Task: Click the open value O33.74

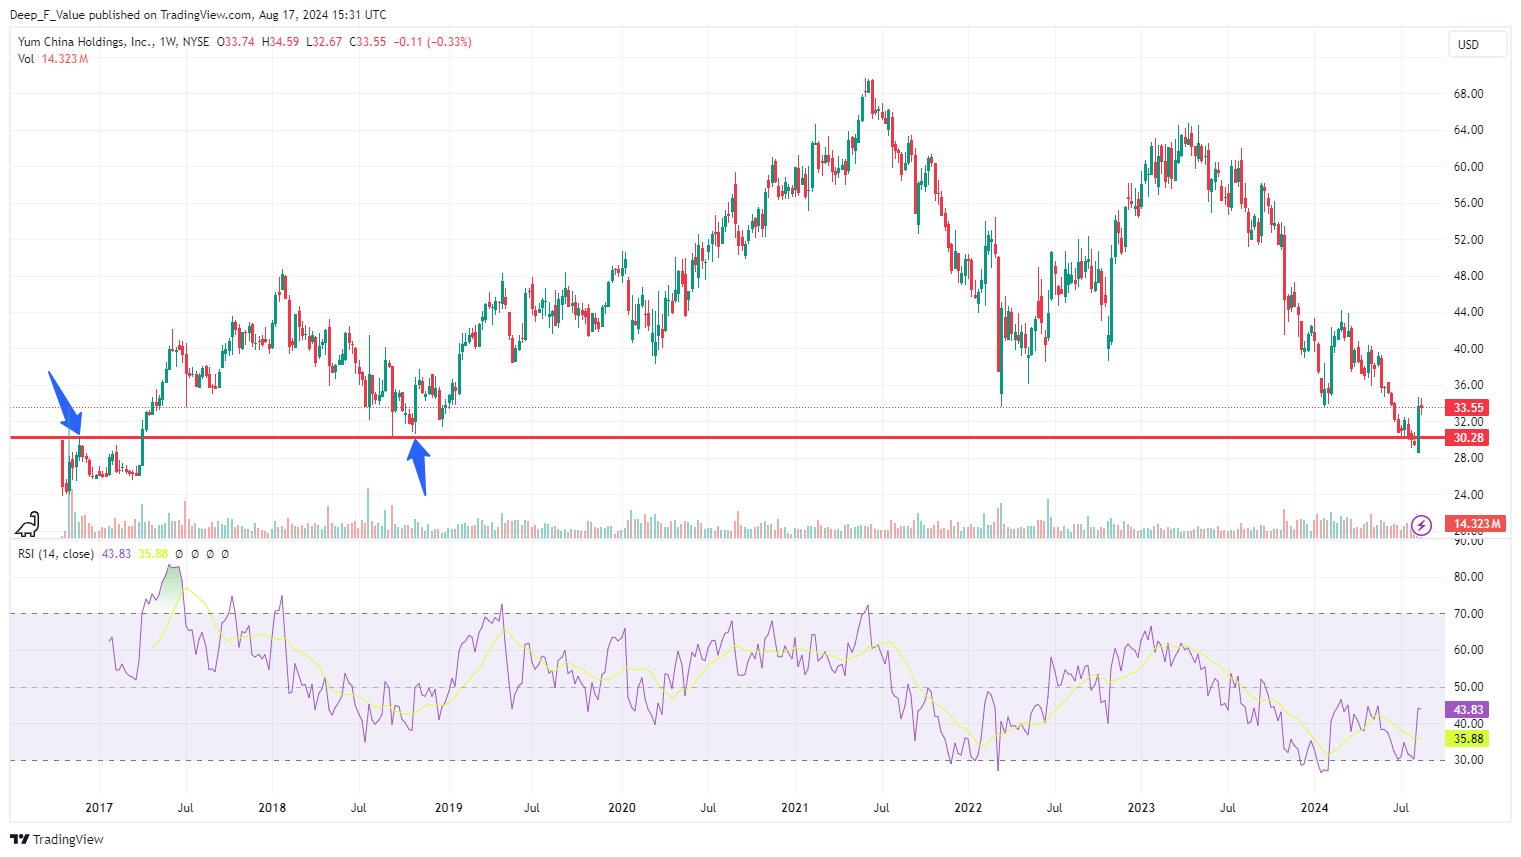Action: click(x=236, y=42)
